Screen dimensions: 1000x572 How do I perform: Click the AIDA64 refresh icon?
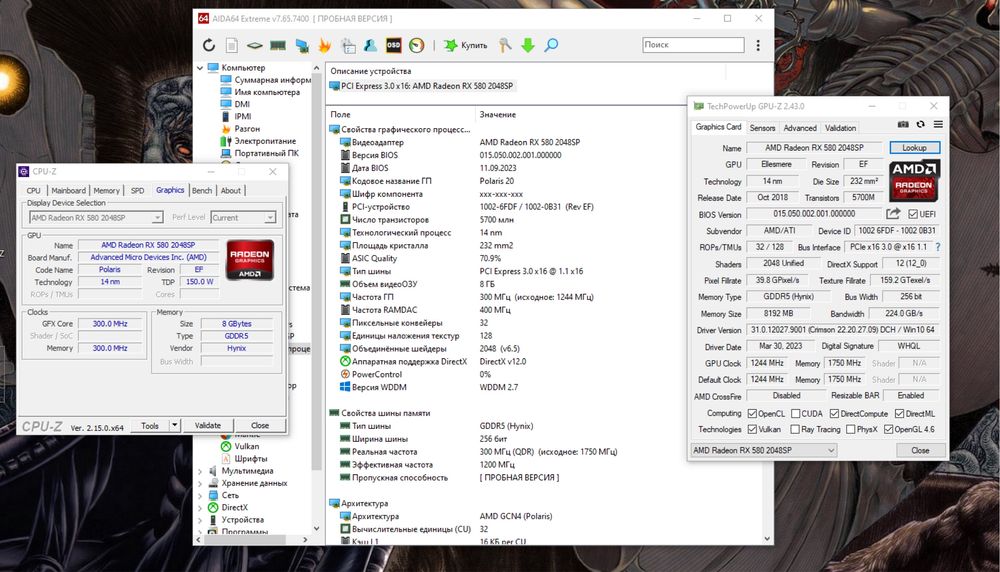click(x=209, y=45)
